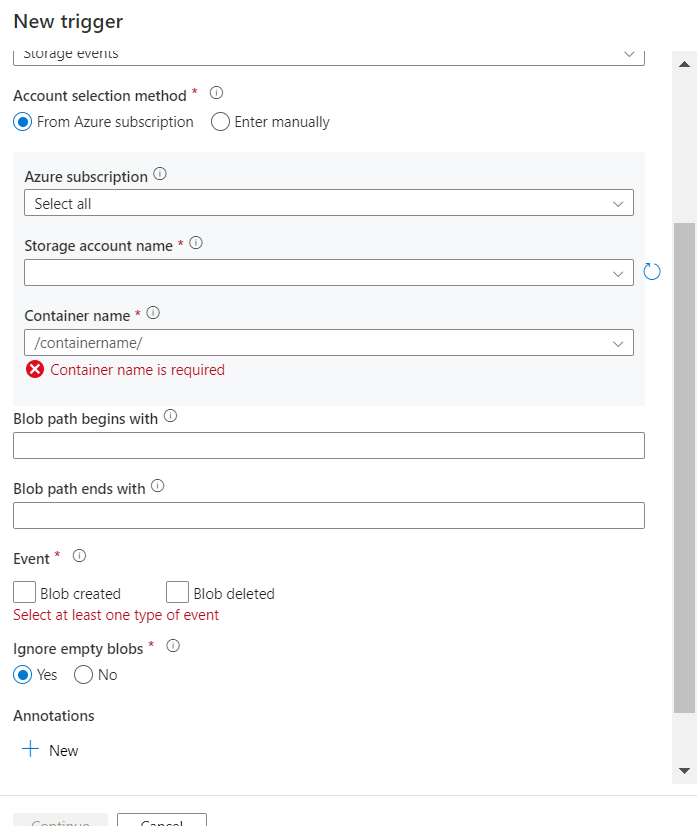Select the Enter manually radio option

point(221,122)
